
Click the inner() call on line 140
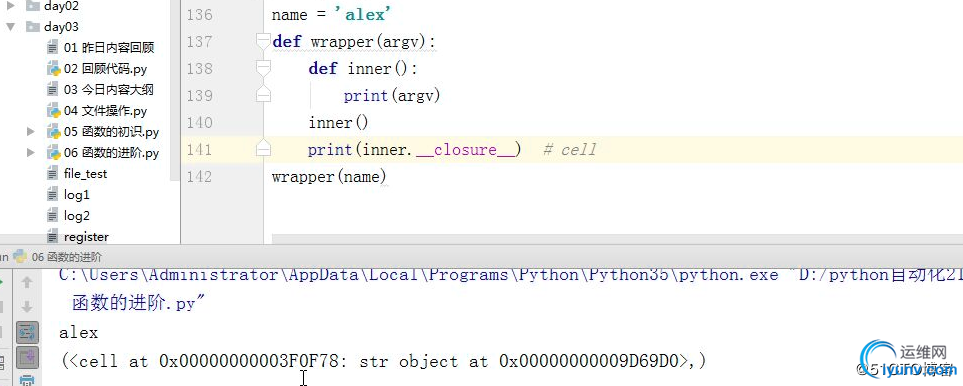[x=338, y=123]
